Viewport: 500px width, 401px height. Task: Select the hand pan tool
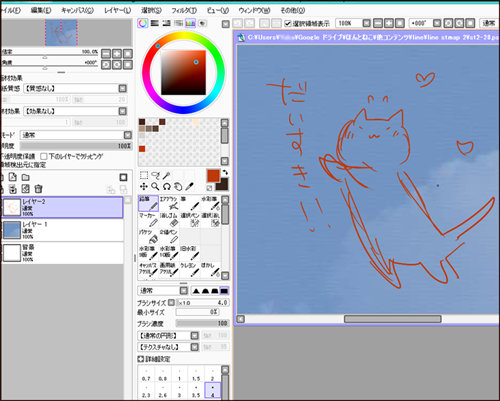pyautogui.click(x=178, y=187)
